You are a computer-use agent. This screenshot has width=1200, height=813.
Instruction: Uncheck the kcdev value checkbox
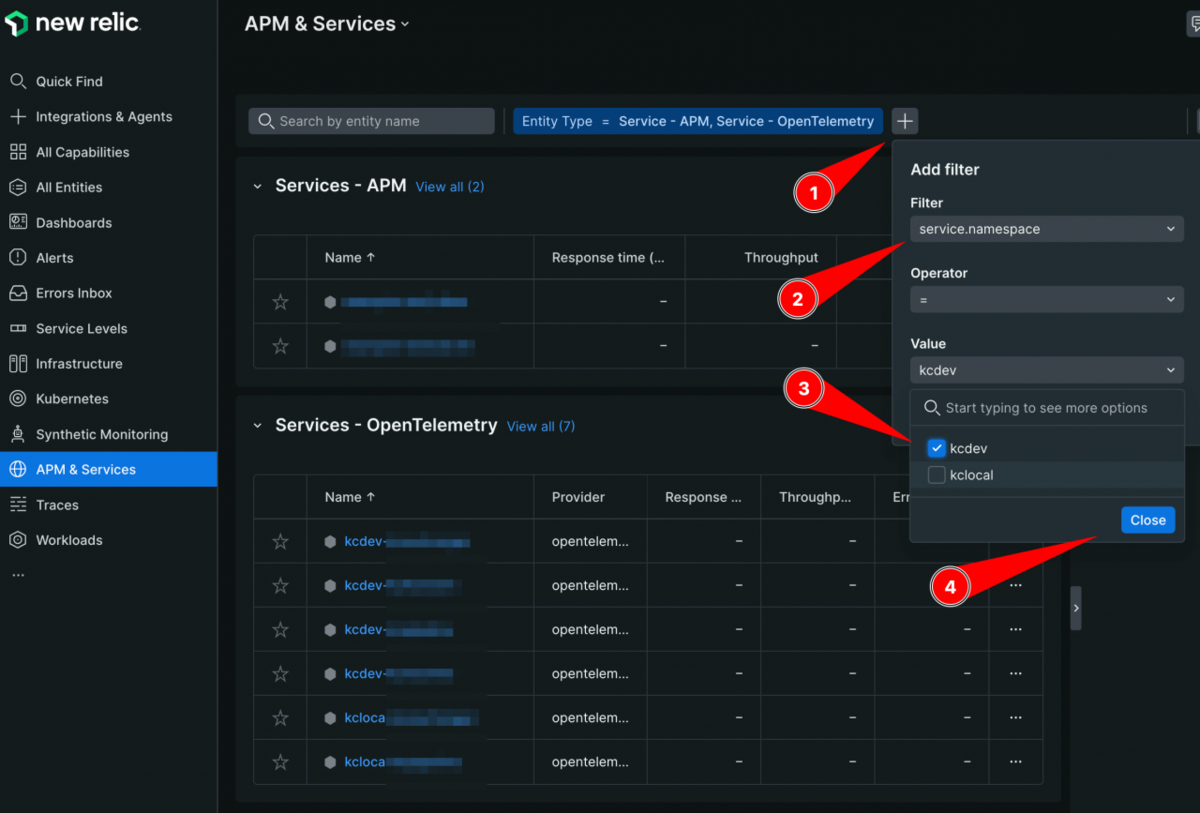point(936,448)
